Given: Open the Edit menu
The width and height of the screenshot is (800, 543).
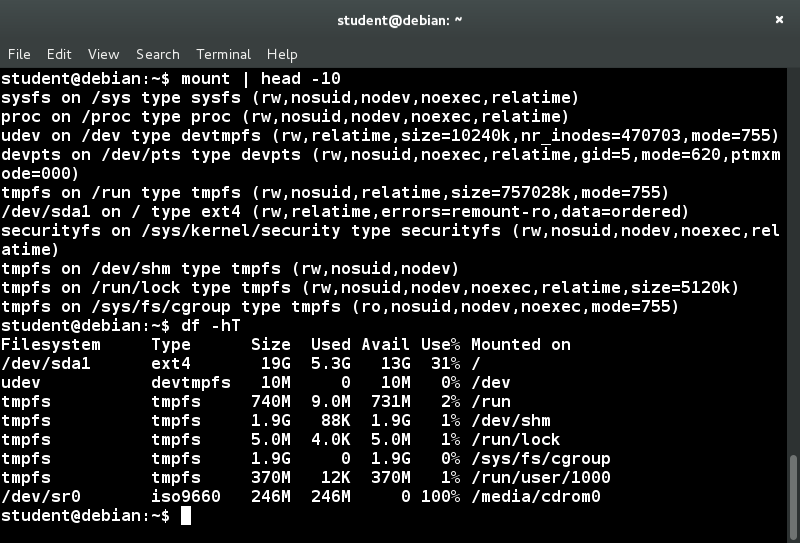Looking at the screenshot, I should [x=59, y=54].
